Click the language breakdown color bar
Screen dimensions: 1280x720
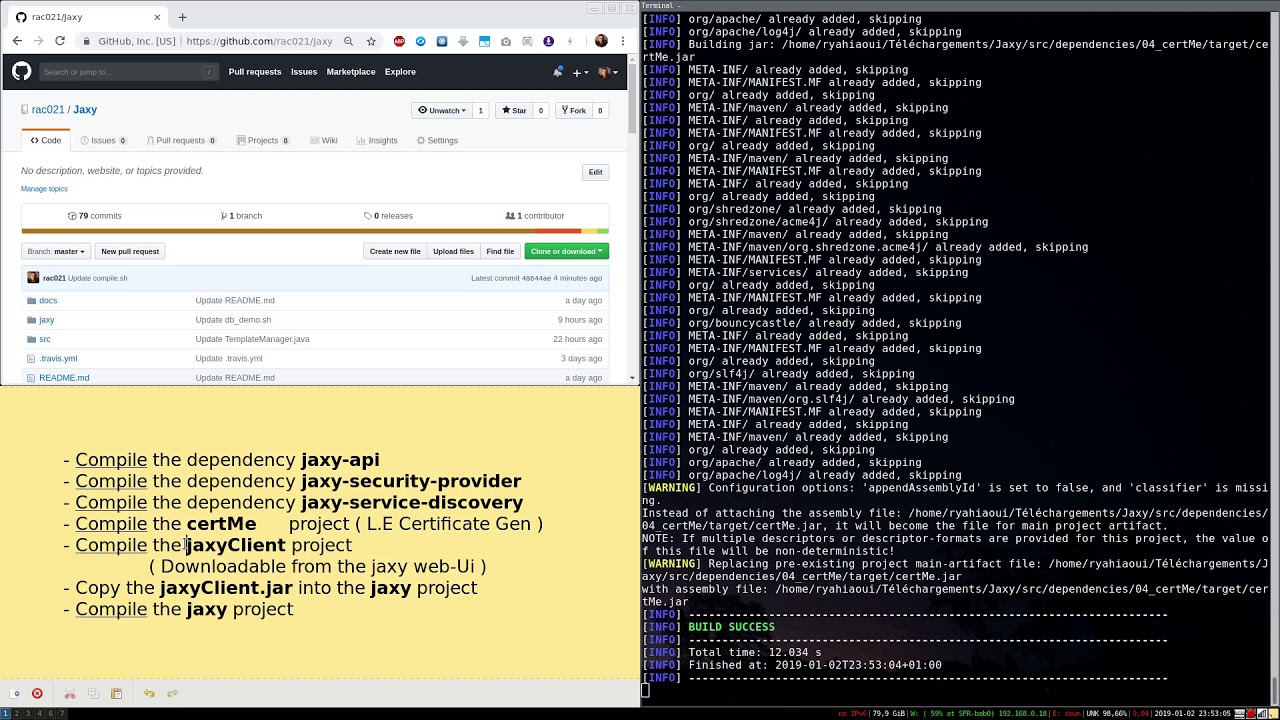tap(315, 231)
